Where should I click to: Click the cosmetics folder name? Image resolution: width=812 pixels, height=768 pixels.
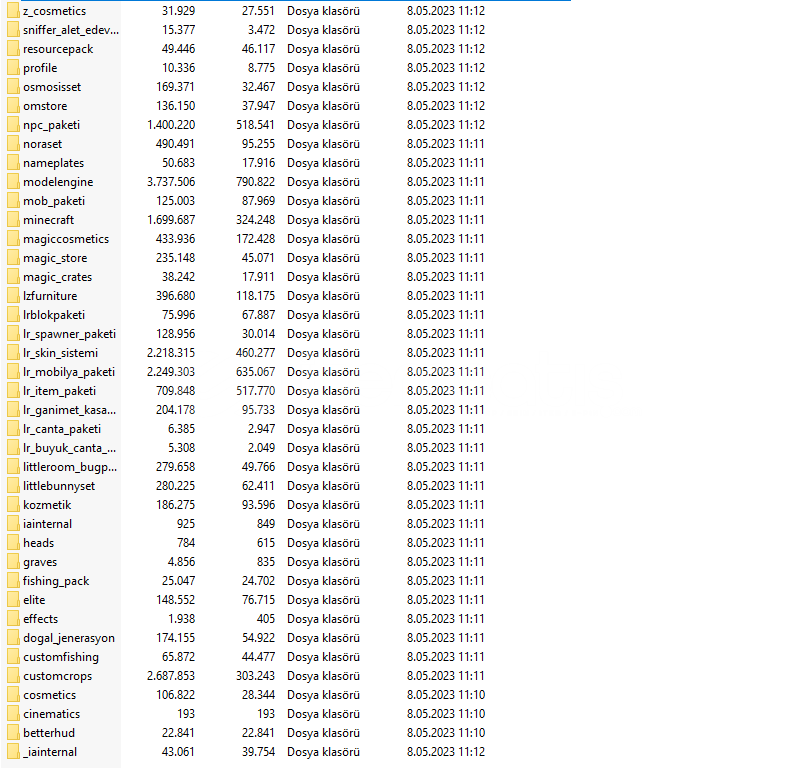tap(49, 695)
